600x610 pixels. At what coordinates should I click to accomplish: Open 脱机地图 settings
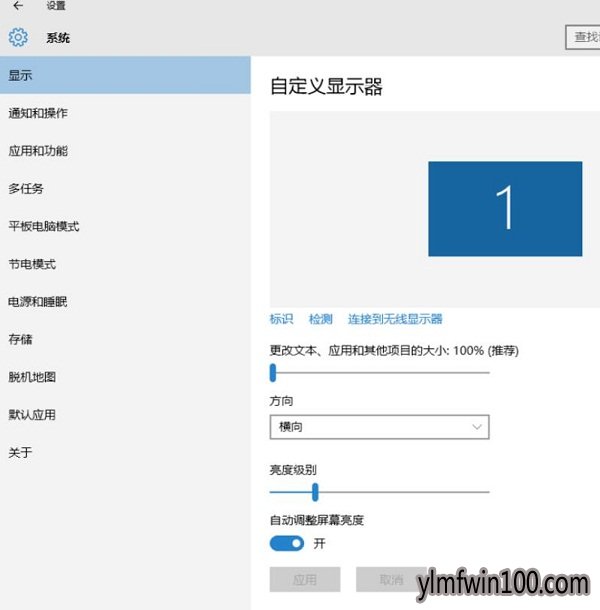[x=125, y=377]
